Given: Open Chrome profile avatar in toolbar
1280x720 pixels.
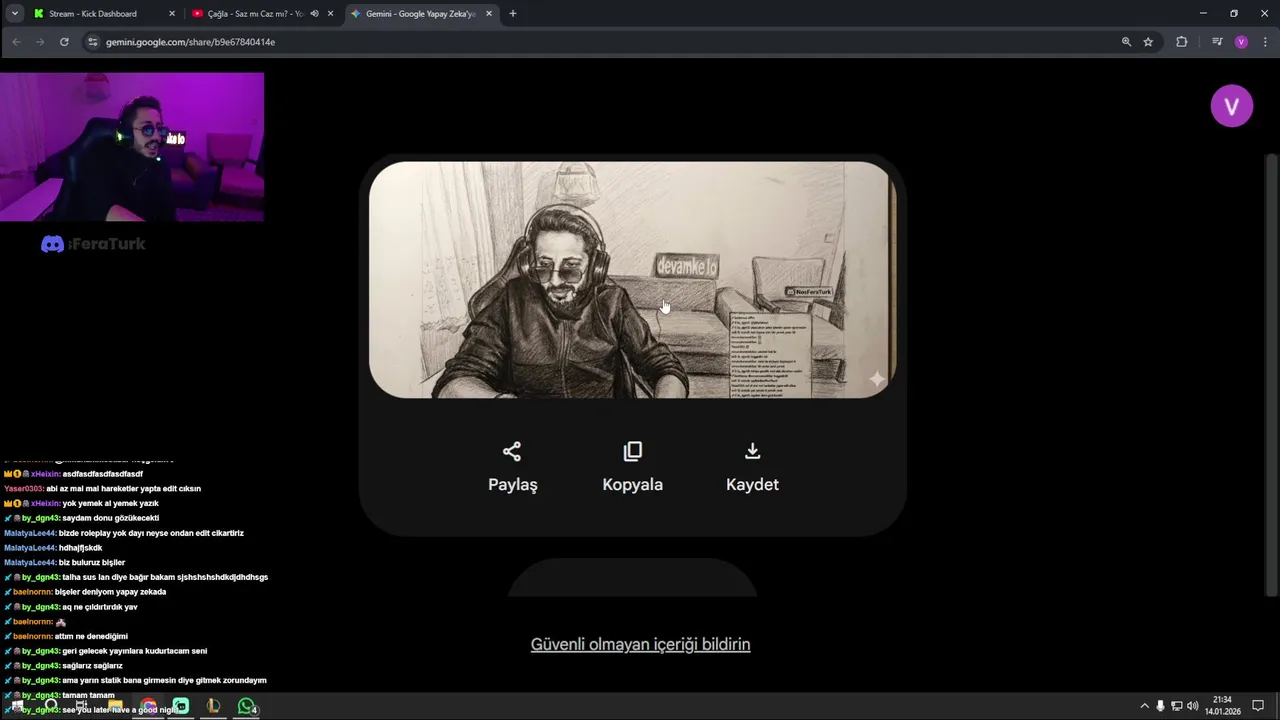Looking at the screenshot, I should [1241, 42].
